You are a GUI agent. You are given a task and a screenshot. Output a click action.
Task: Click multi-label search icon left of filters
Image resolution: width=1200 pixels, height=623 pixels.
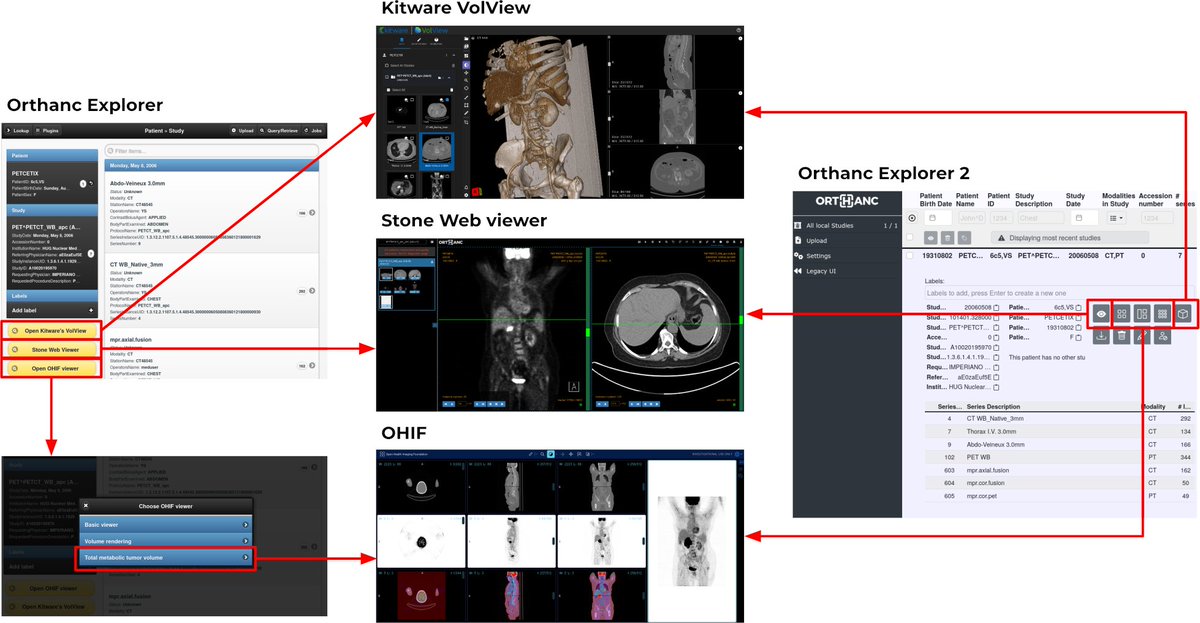(x=911, y=217)
